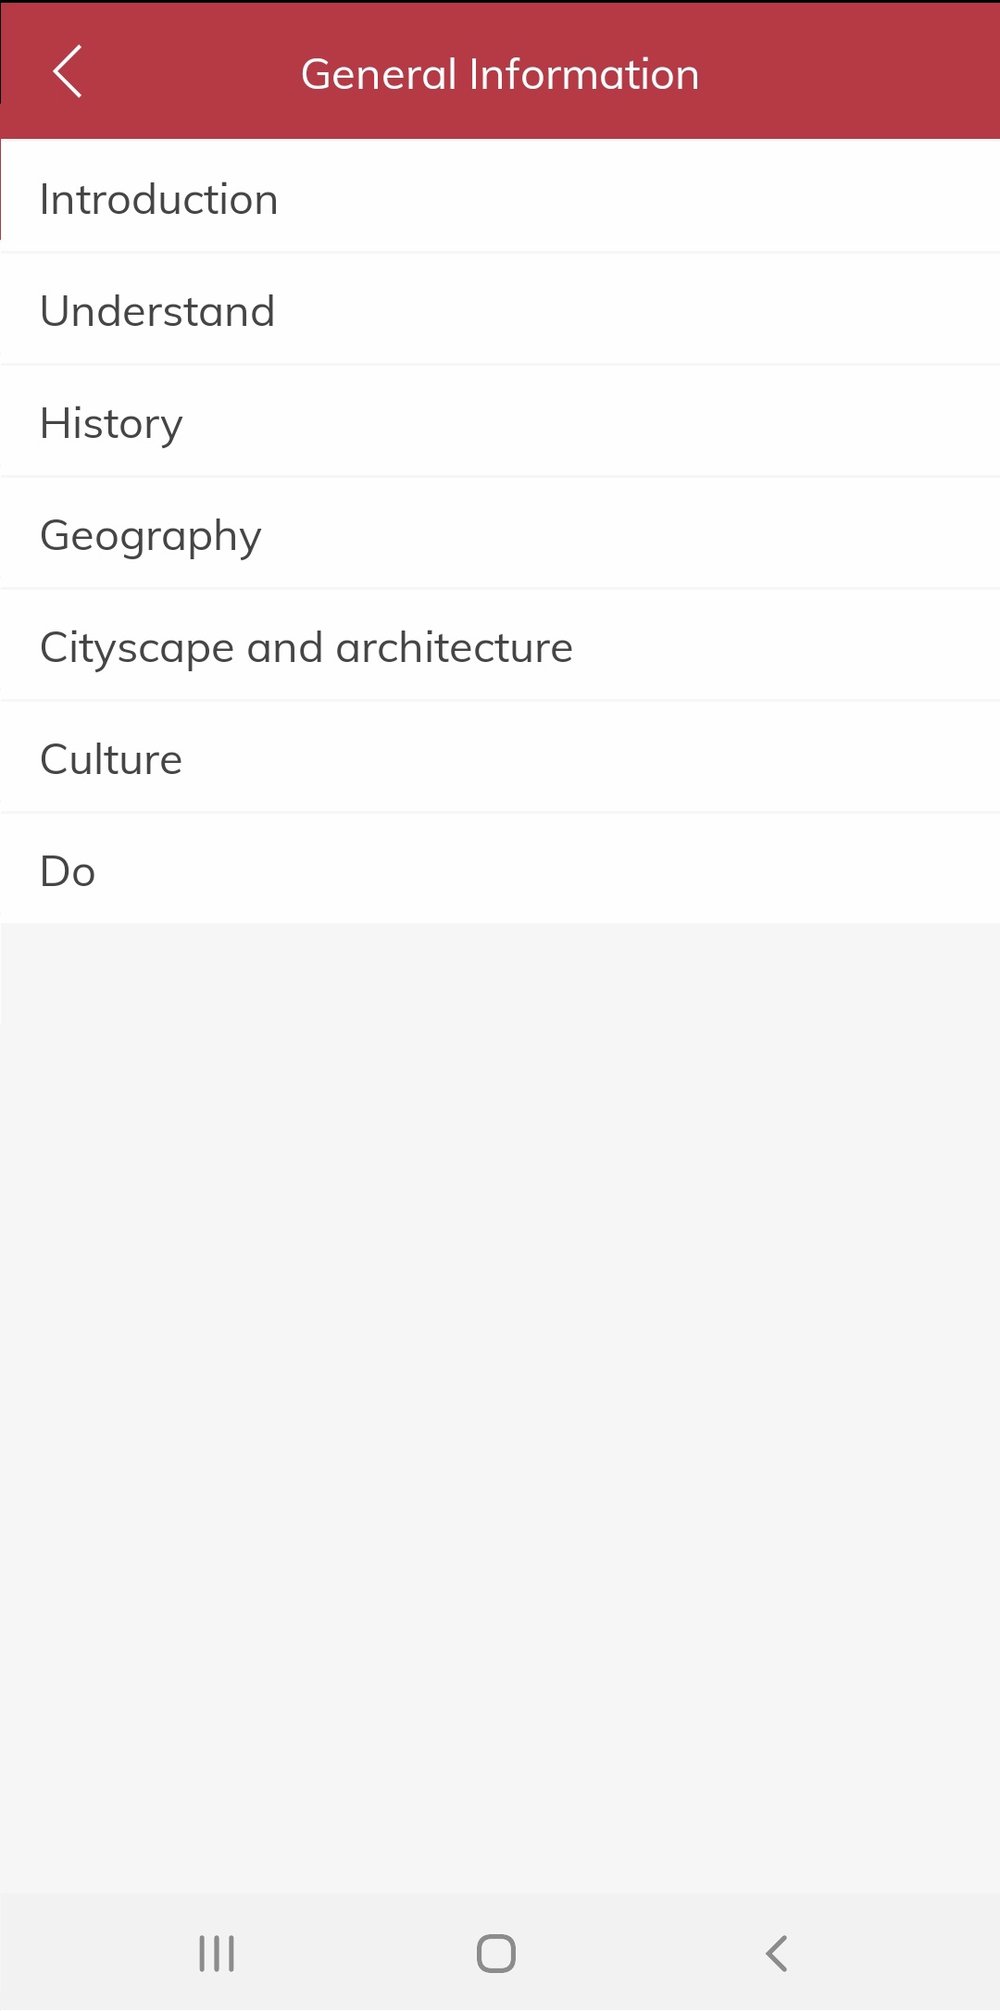The image size is (1000, 2011).
Task: Tap the back arrow in the red header
Action: pos(67,73)
